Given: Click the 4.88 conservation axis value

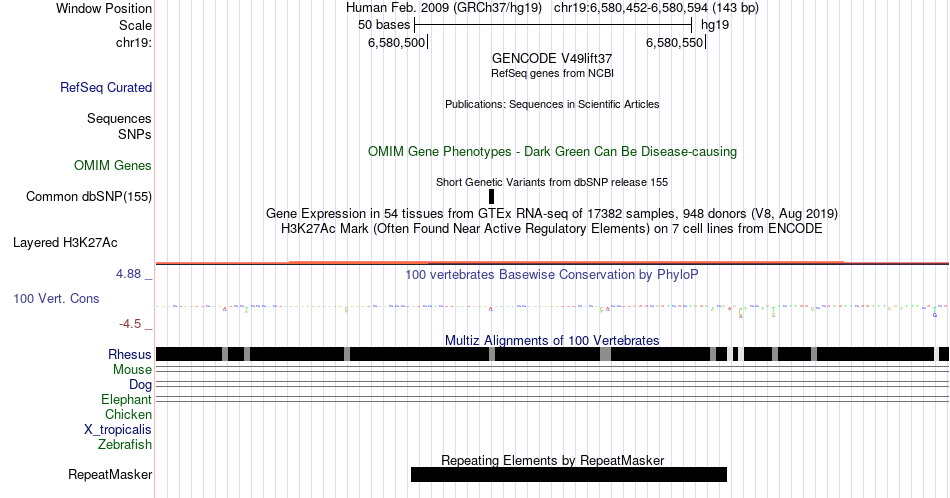Looking at the screenshot, I should tap(128, 274).
